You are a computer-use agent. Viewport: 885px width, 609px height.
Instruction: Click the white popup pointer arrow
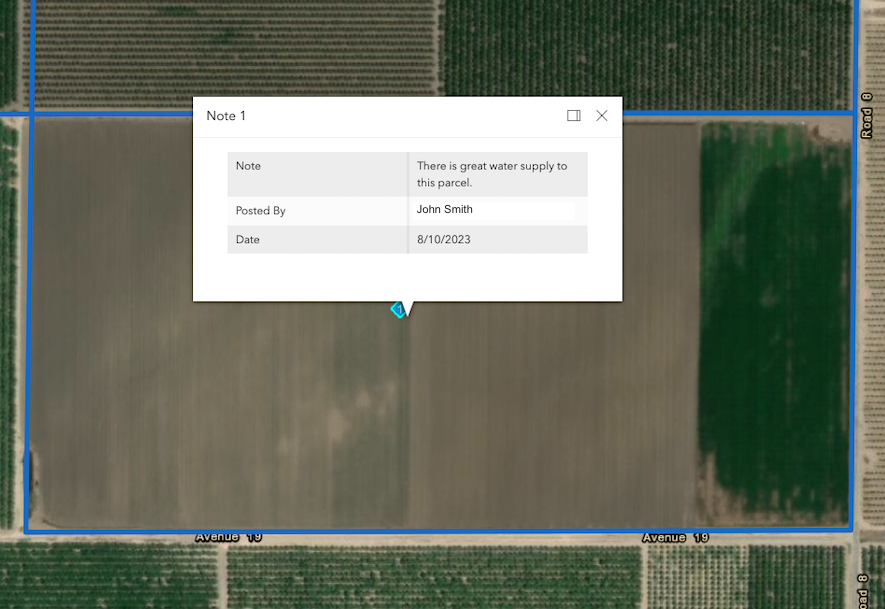pos(408,308)
